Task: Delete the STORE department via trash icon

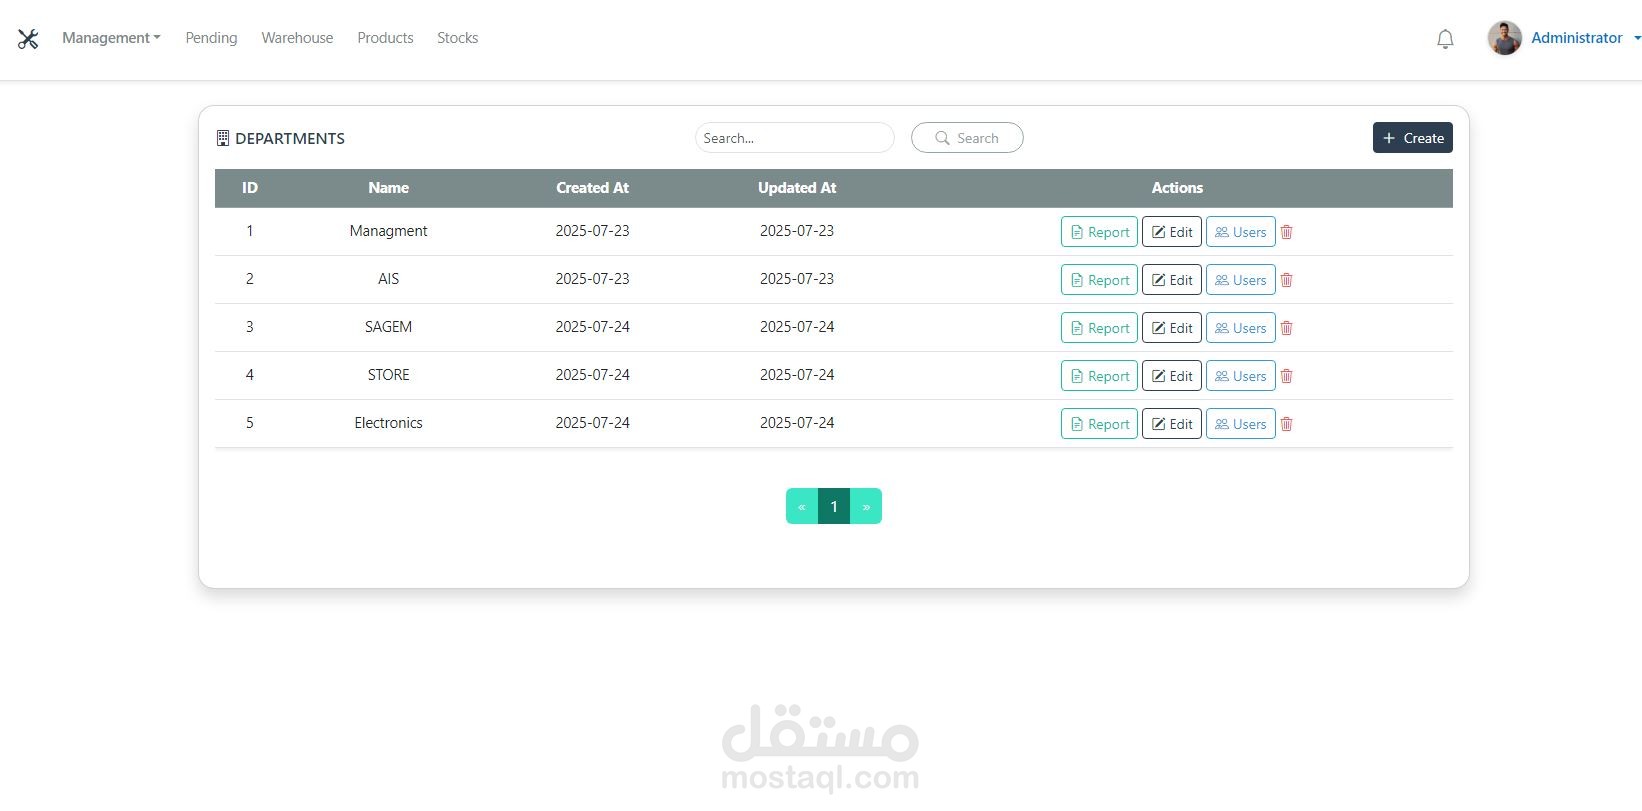Action: [1287, 376]
